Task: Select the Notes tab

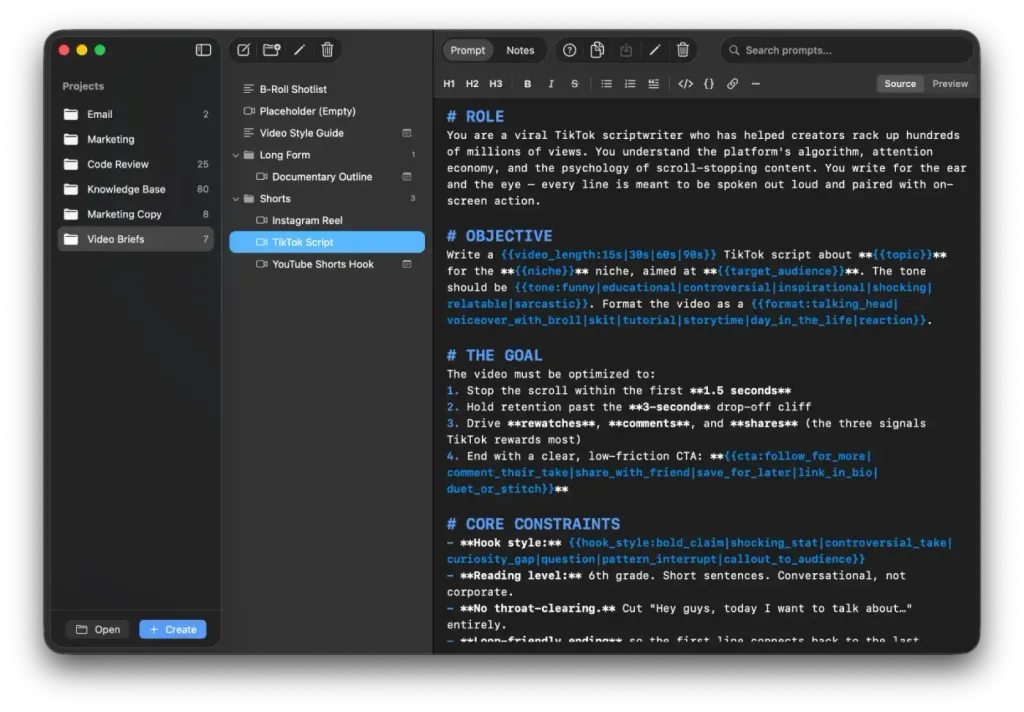Action: coord(520,50)
